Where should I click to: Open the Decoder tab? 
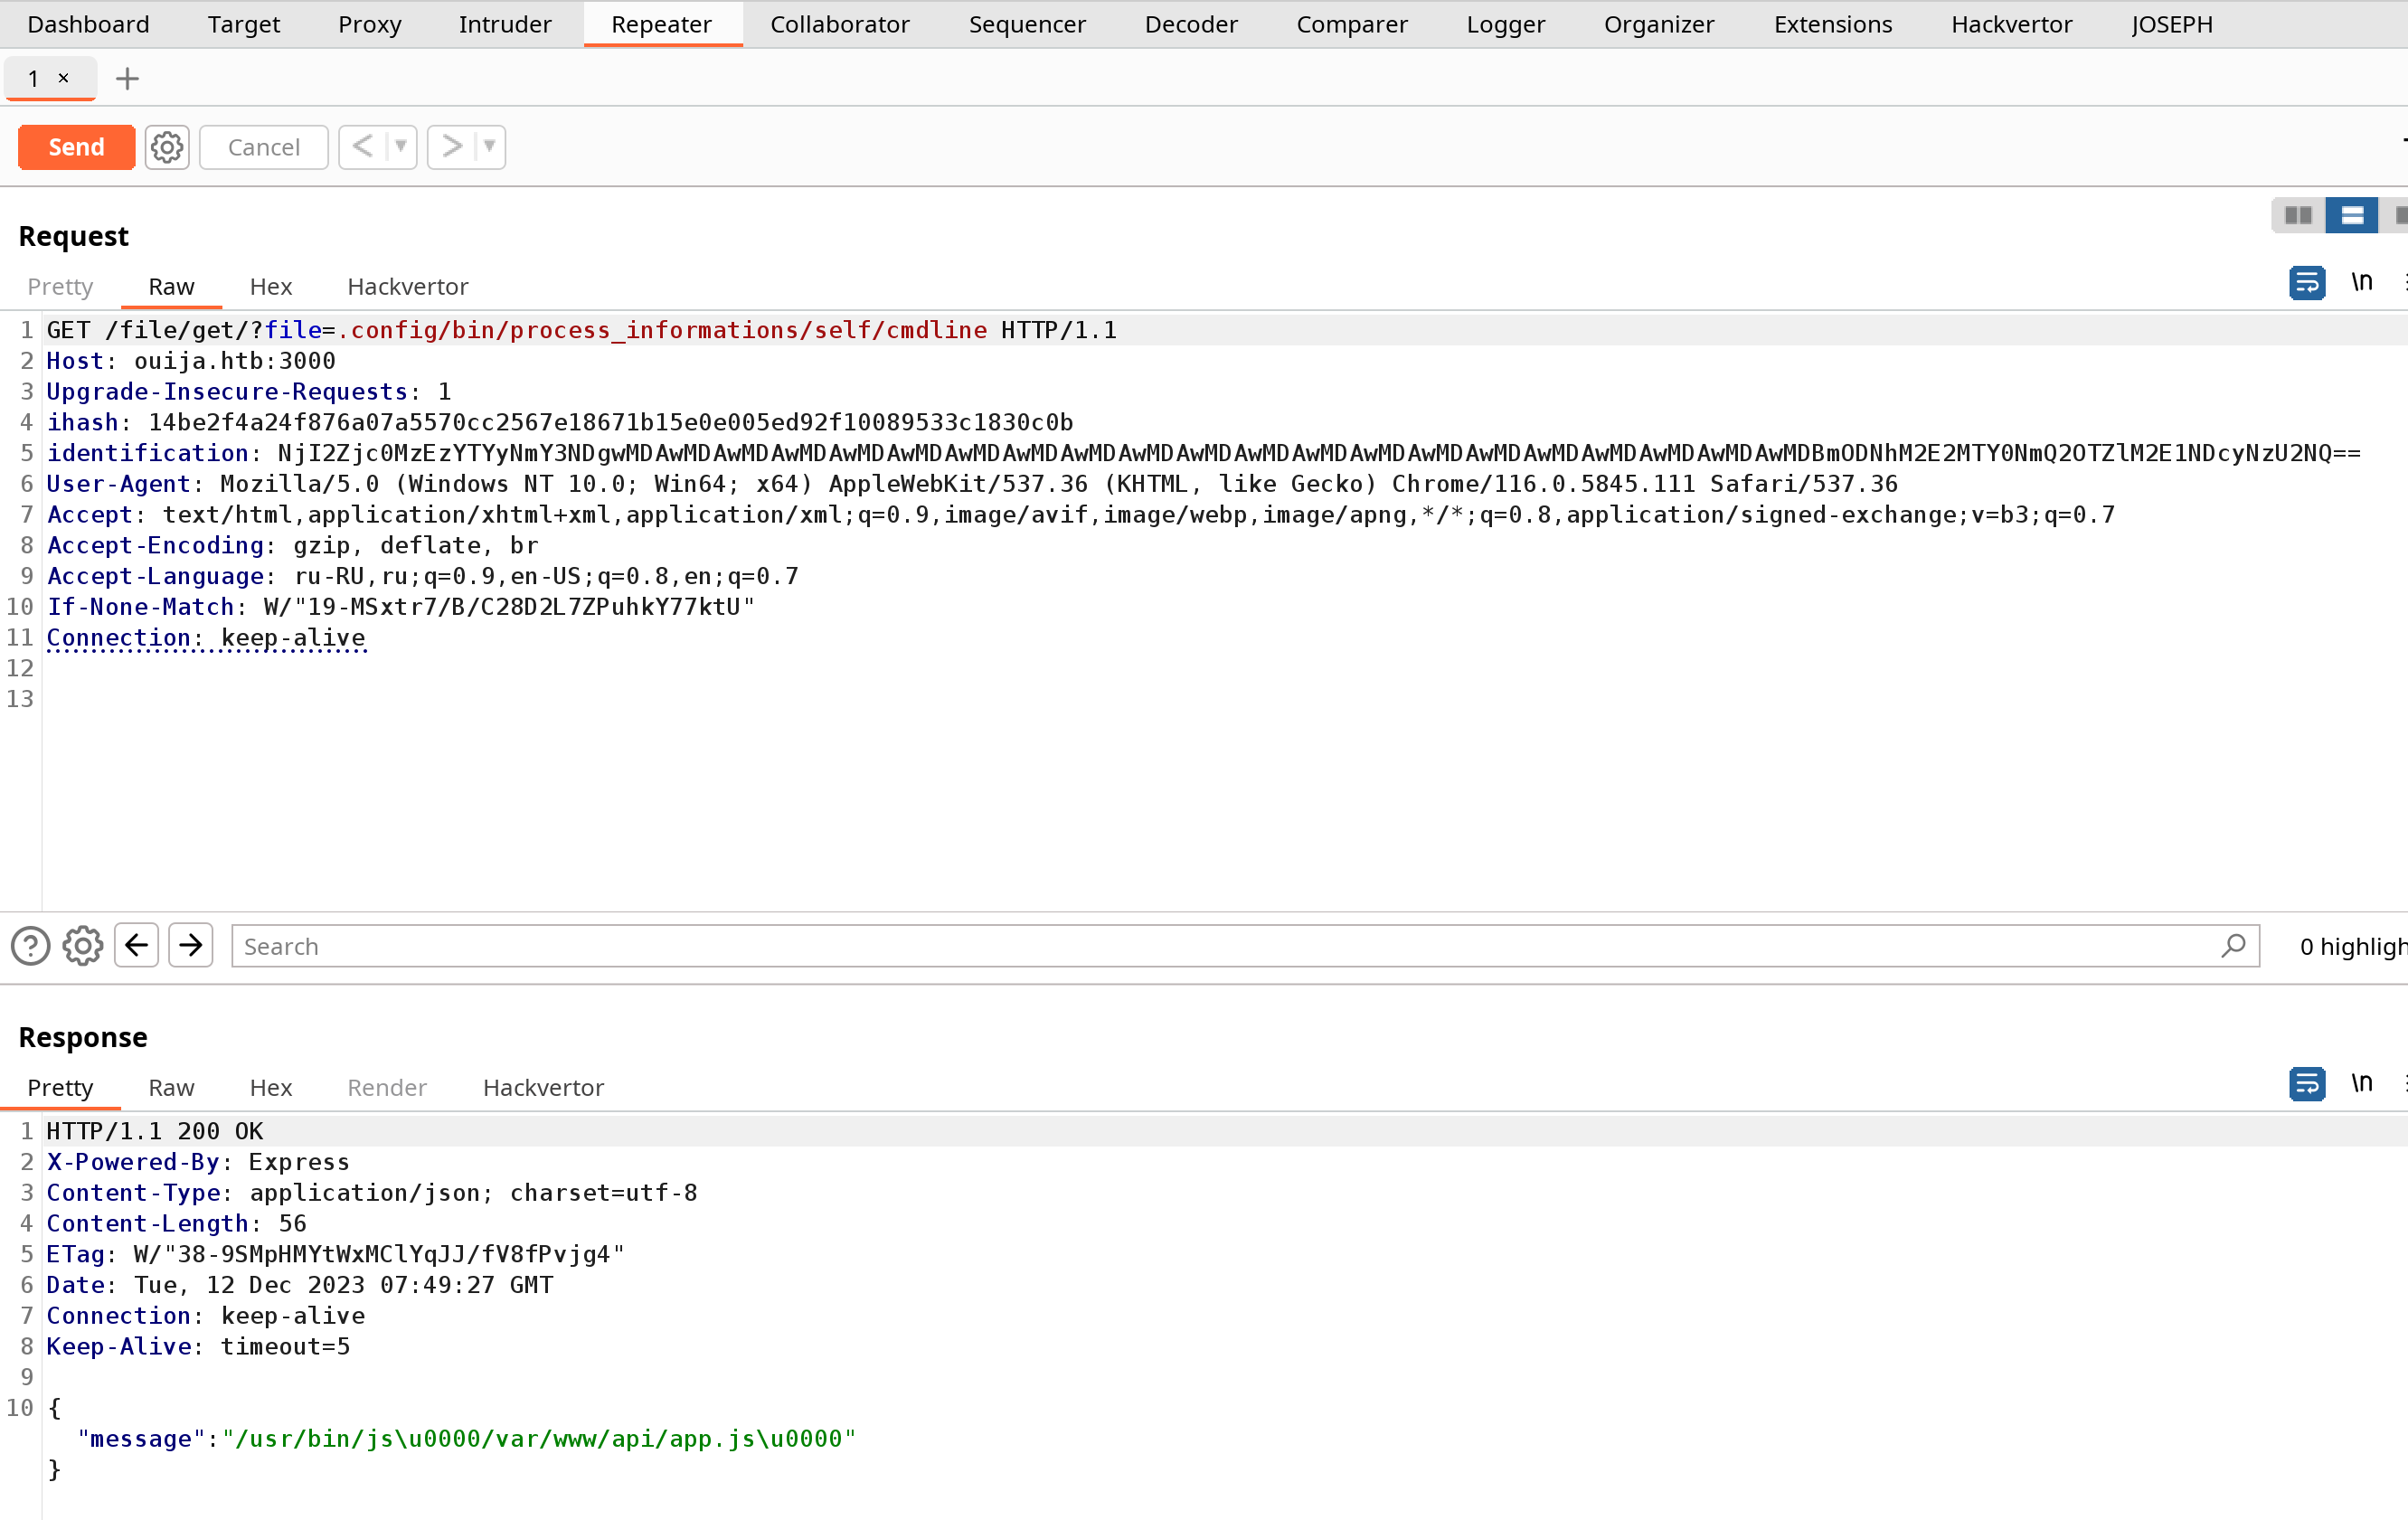click(x=1191, y=24)
